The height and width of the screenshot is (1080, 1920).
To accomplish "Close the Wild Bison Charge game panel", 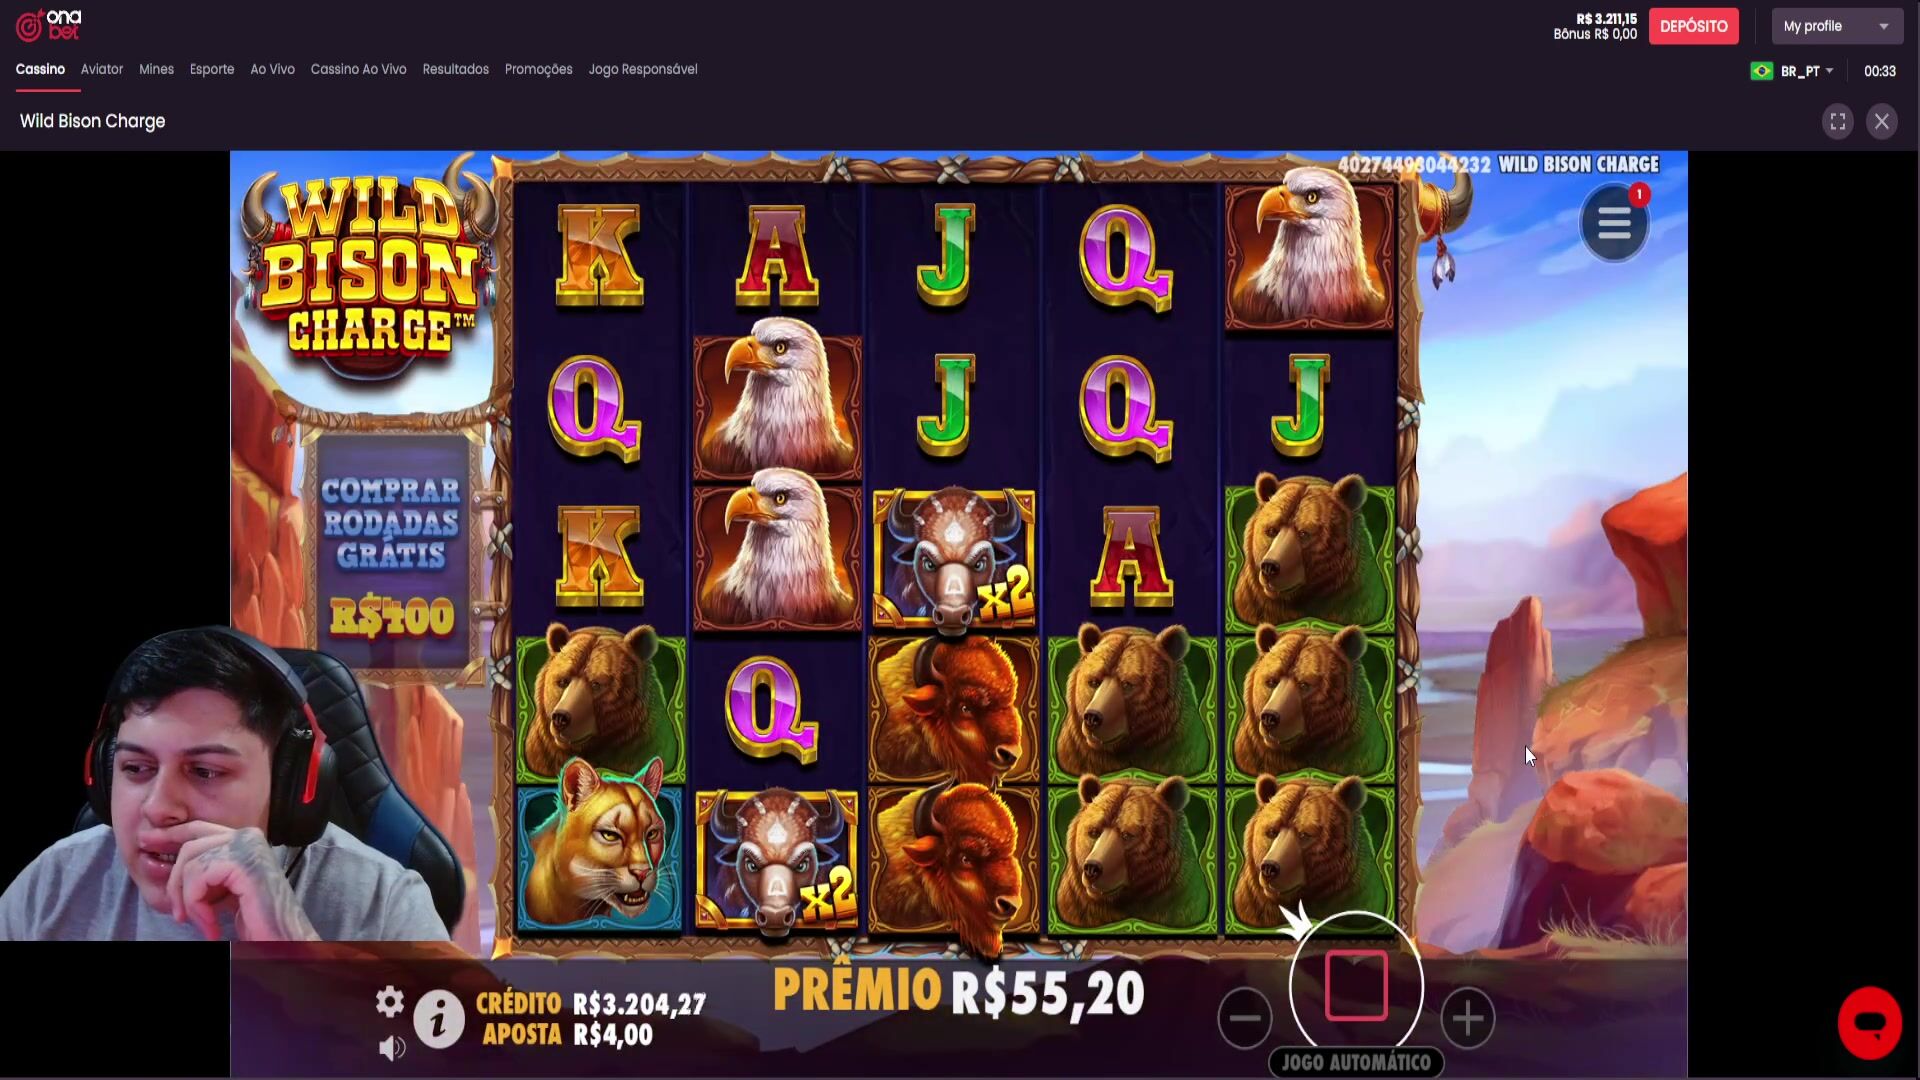I will pyautogui.click(x=1882, y=122).
